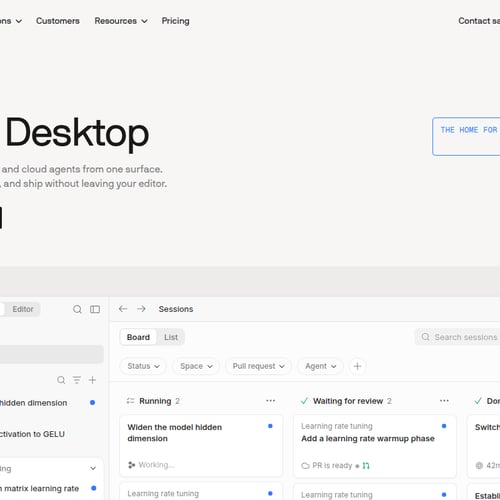This screenshot has height=500, width=500.
Task: Search the sidebar session list icon
Action: pyautogui.click(x=61, y=380)
